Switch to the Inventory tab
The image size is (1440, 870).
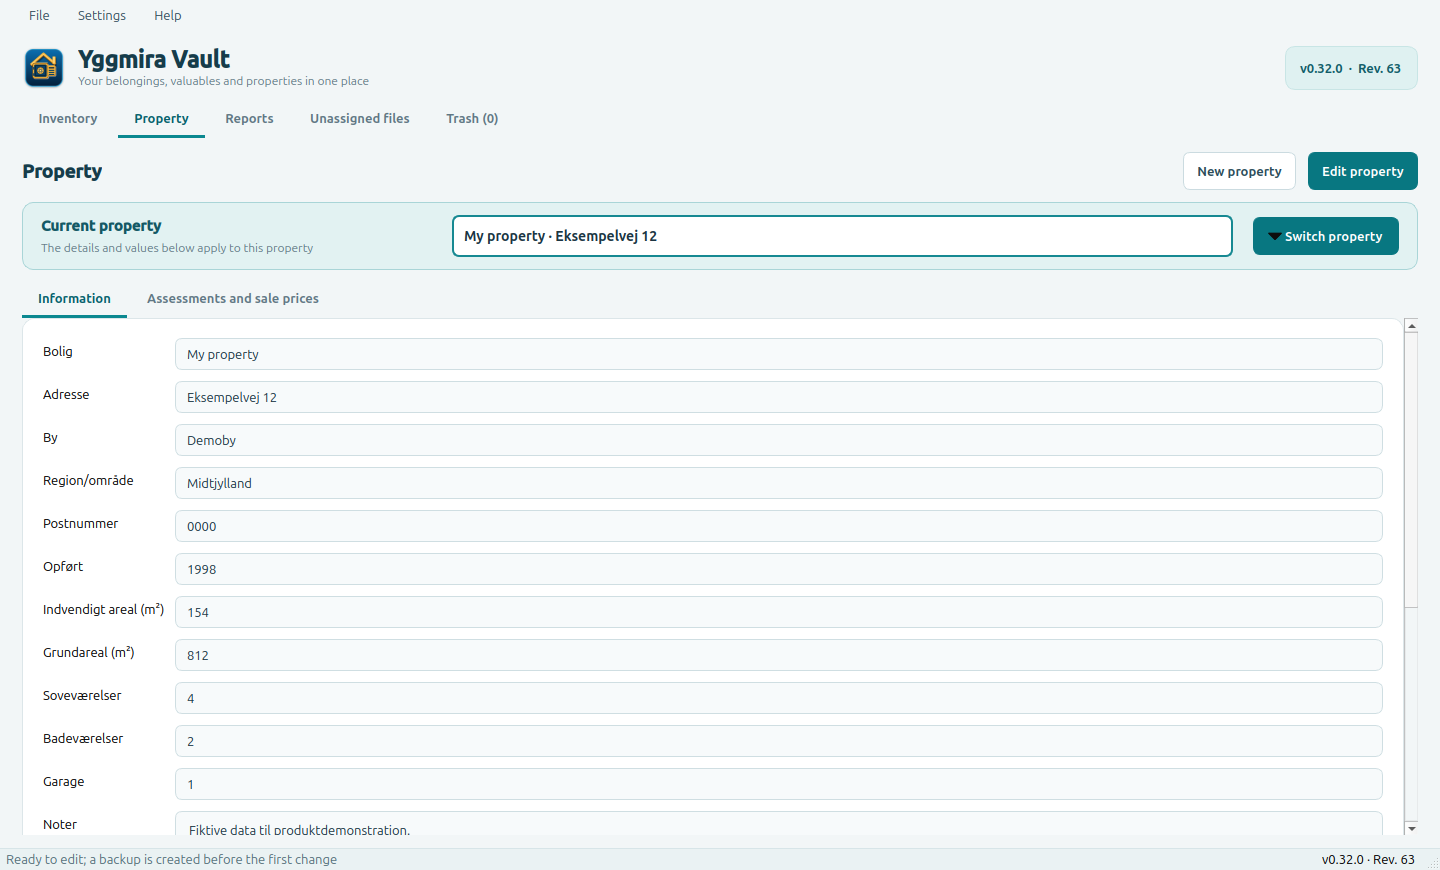(68, 118)
